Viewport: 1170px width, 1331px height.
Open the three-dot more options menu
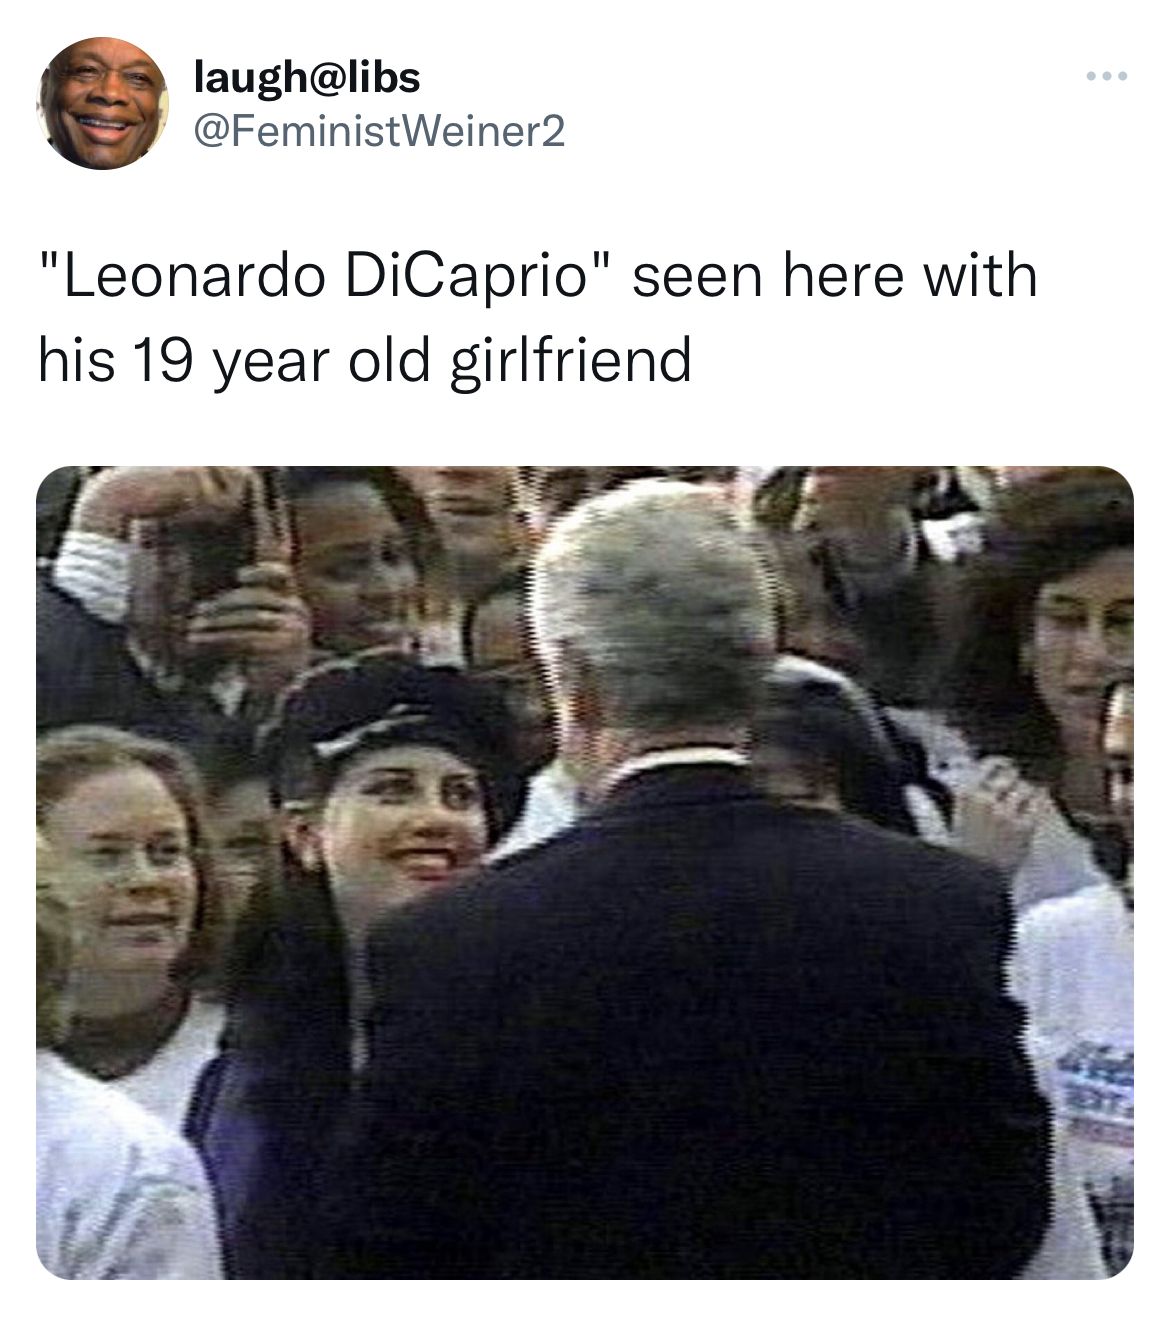1107,76
